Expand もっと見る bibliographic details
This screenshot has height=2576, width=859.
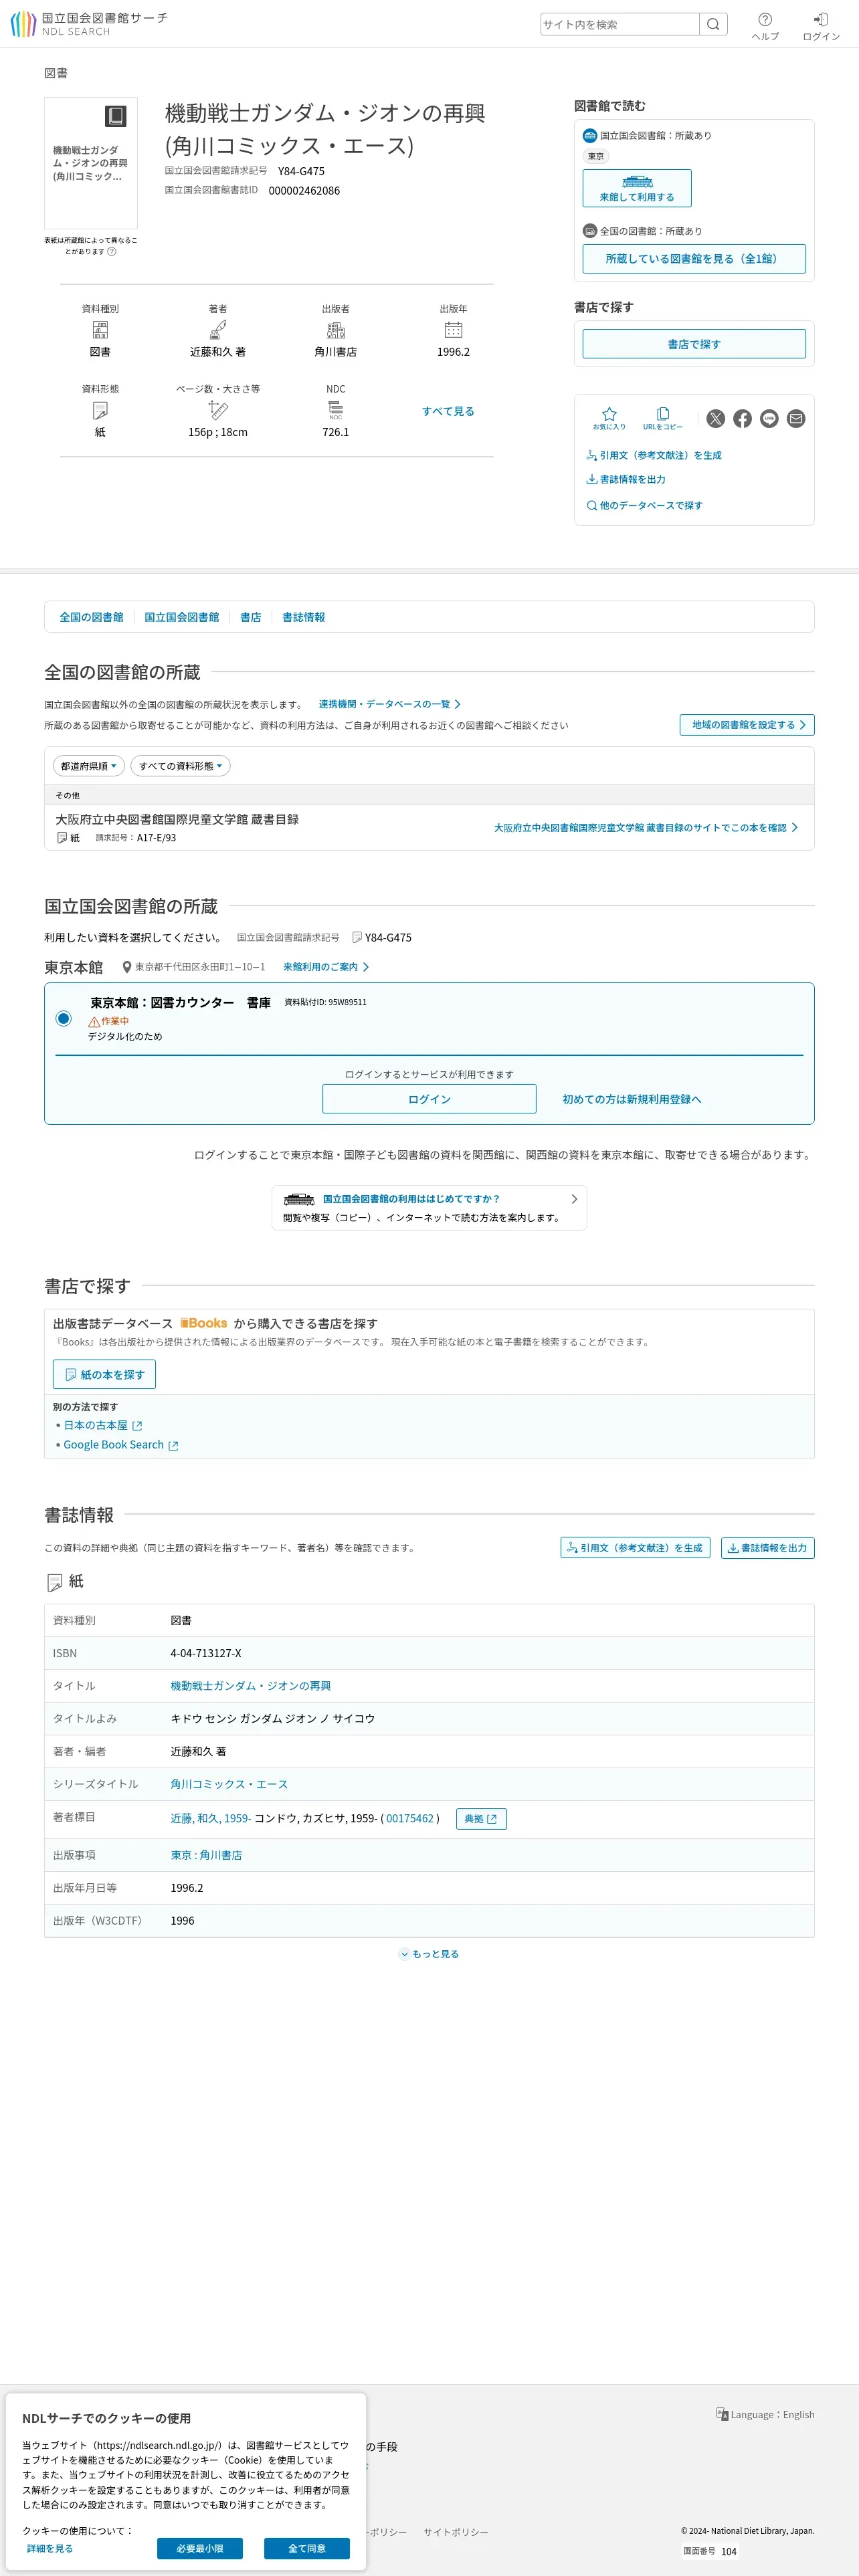point(429,1954)
